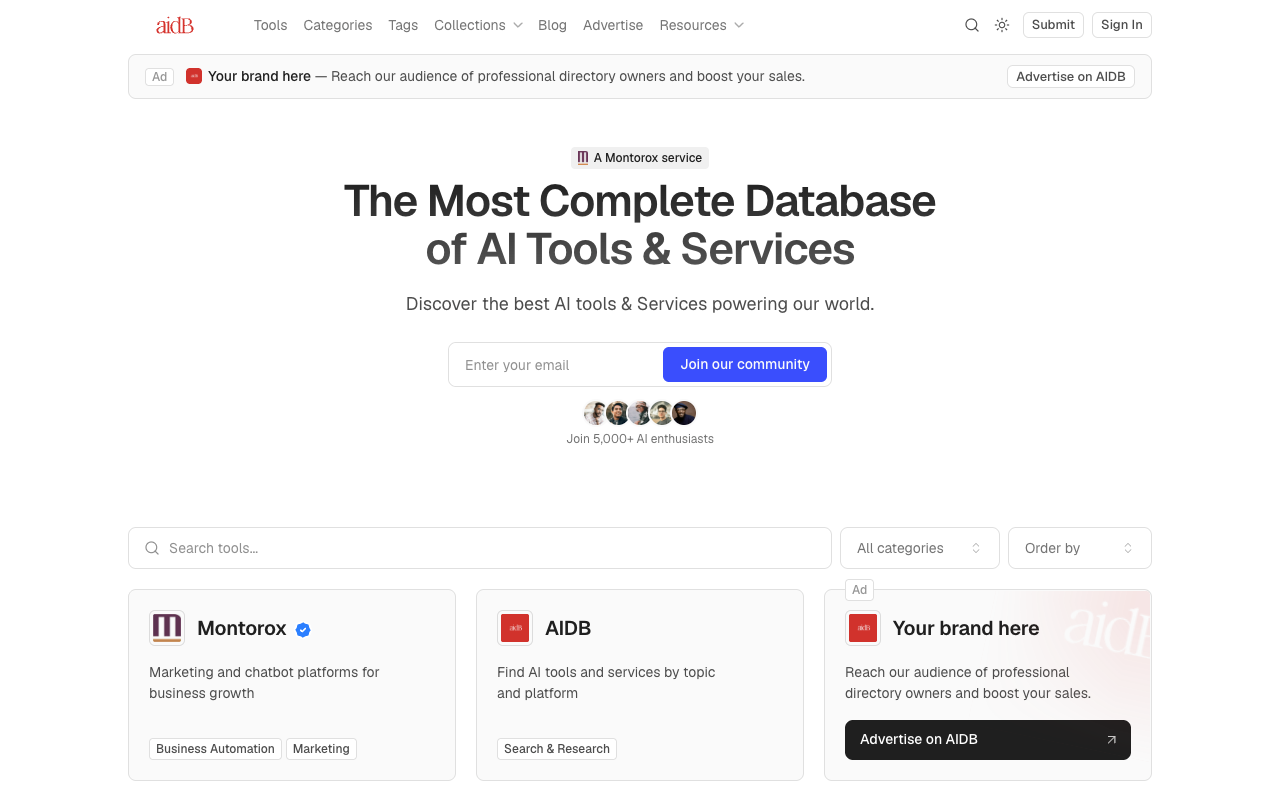The image size is (1280, 800).
Task: Click the Montorox logo in service badge
Action: [x=583, y=158]
